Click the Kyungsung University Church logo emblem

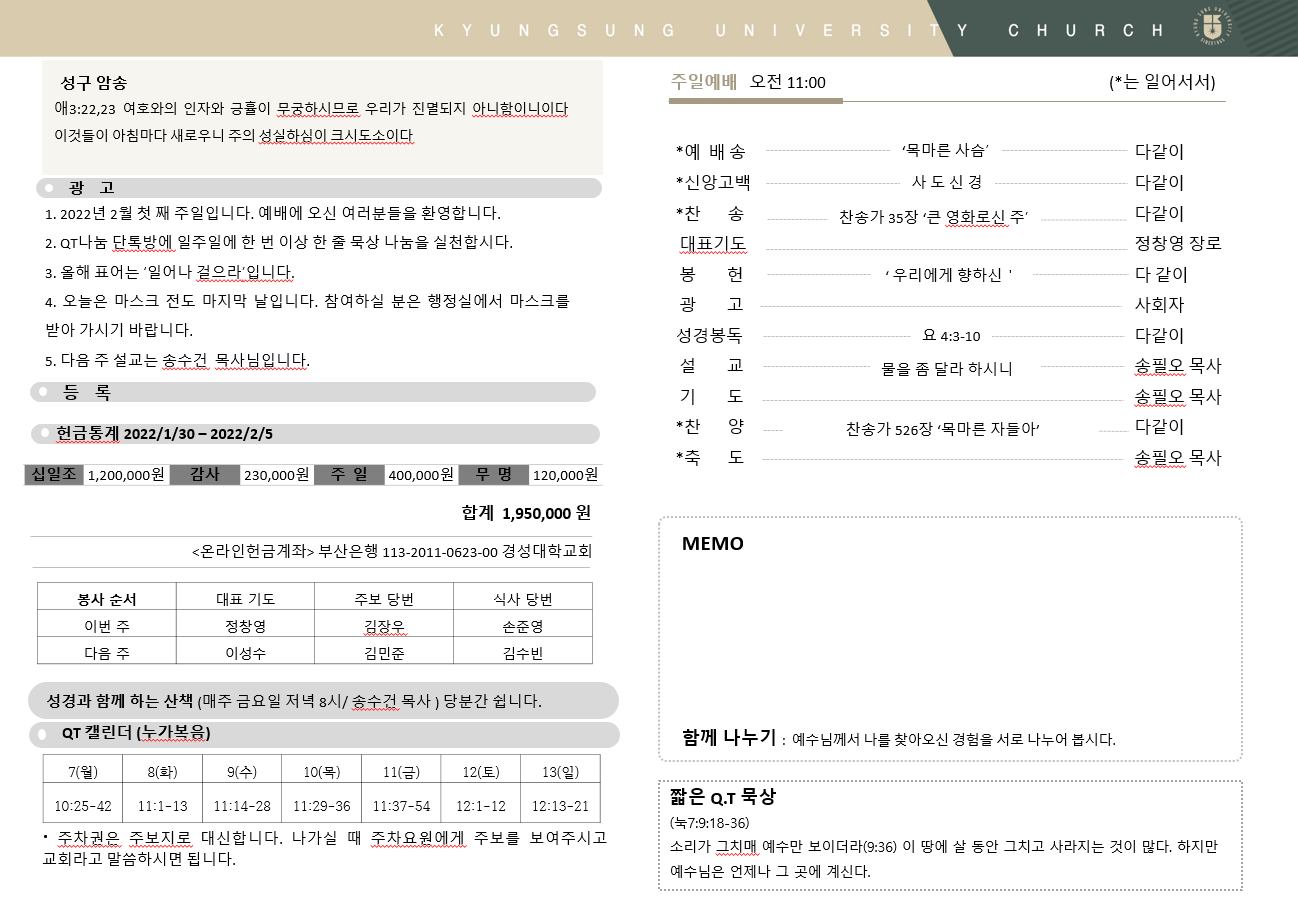click(1211, 28)
